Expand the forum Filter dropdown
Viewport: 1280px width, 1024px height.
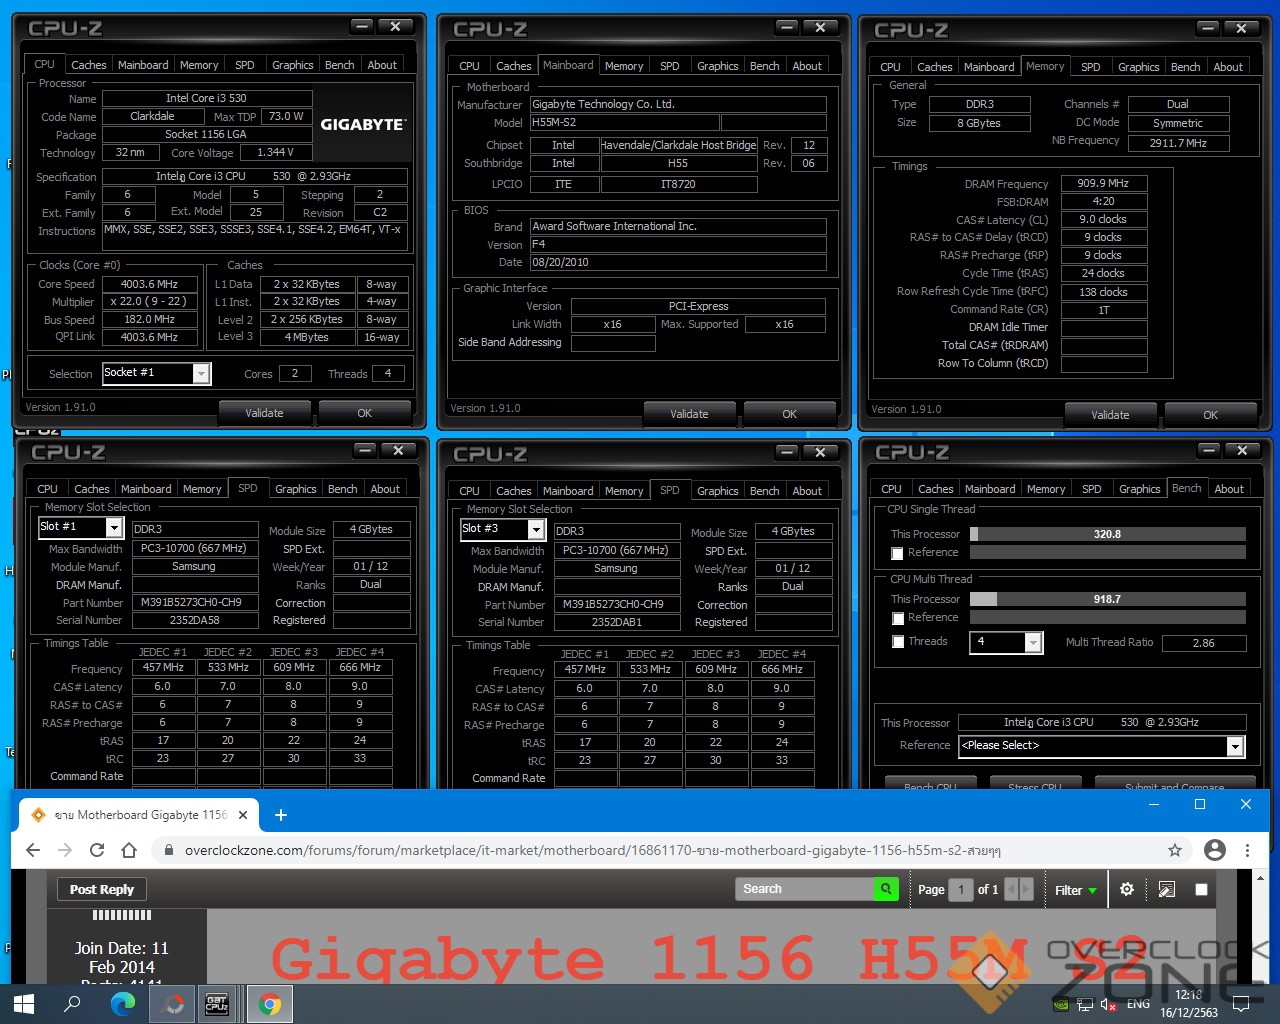click(1076, 890)
